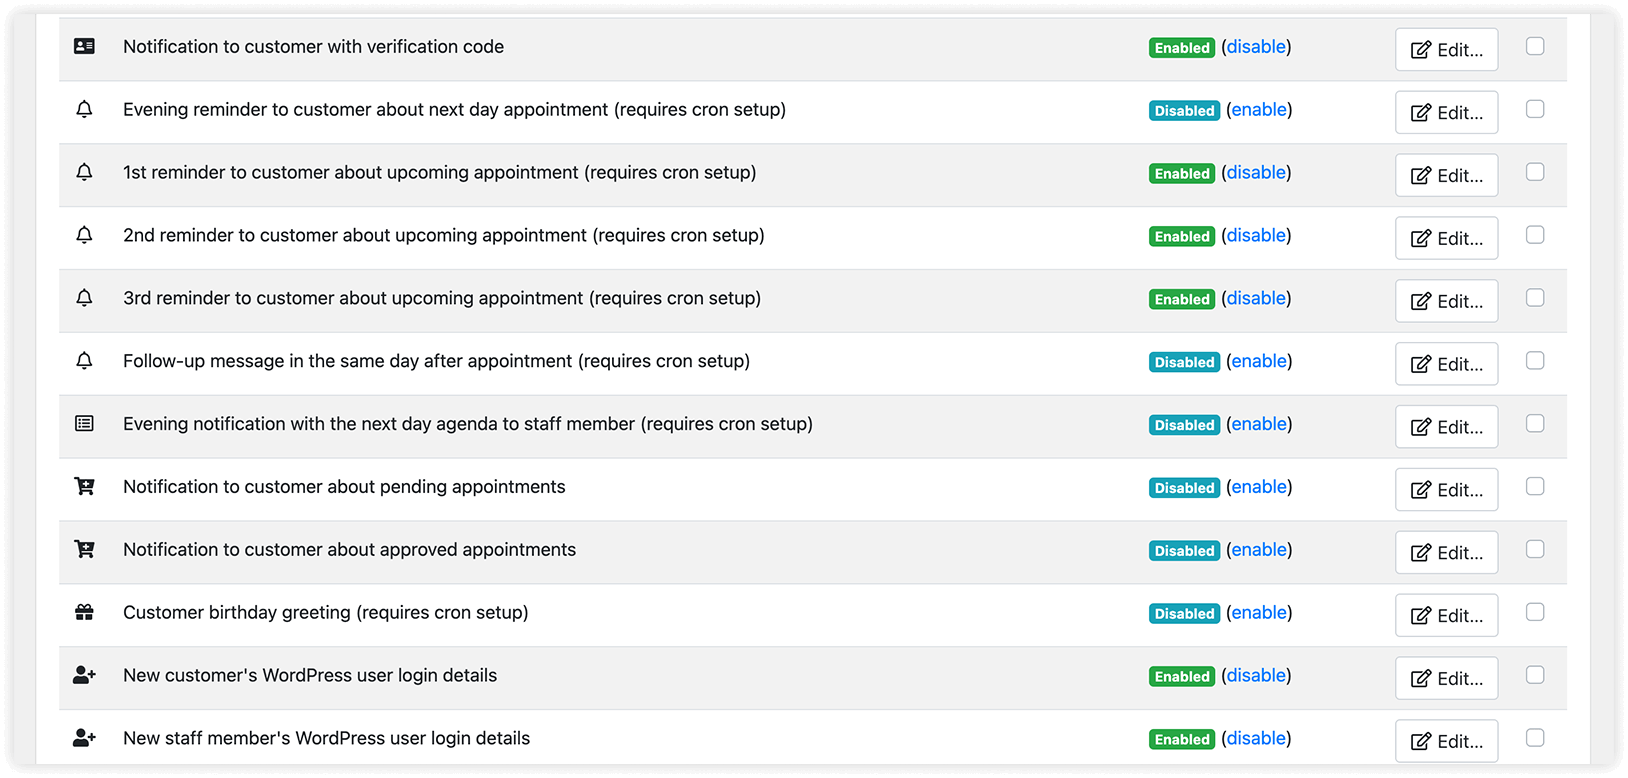Open Edit for the 2nd reminder
Image resolution: width=1628 pixels, height=778 pixels.
1446,239
